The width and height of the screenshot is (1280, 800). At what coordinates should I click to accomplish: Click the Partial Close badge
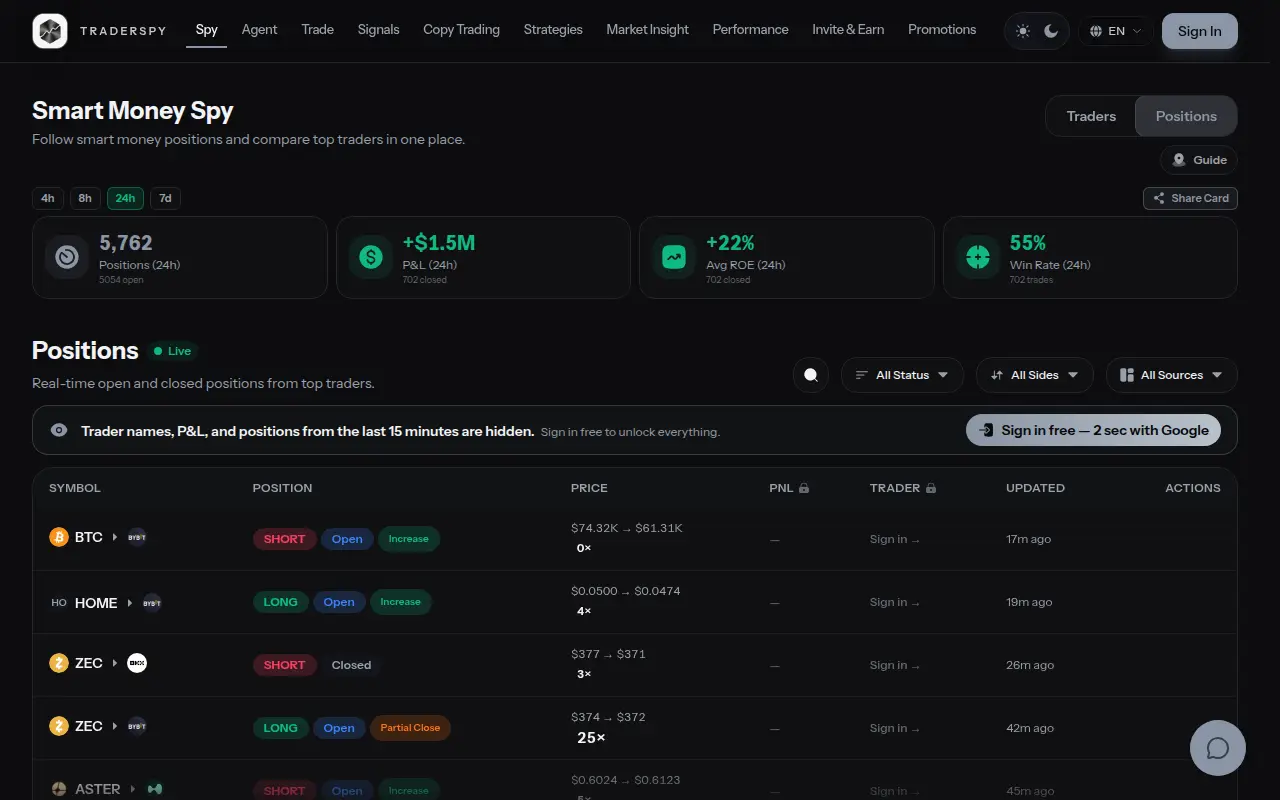click(410, 728)
